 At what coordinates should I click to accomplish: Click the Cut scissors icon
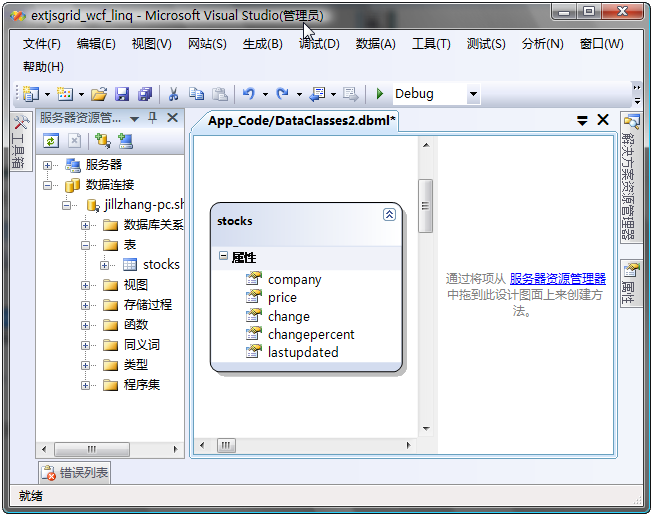pos(173,94)
